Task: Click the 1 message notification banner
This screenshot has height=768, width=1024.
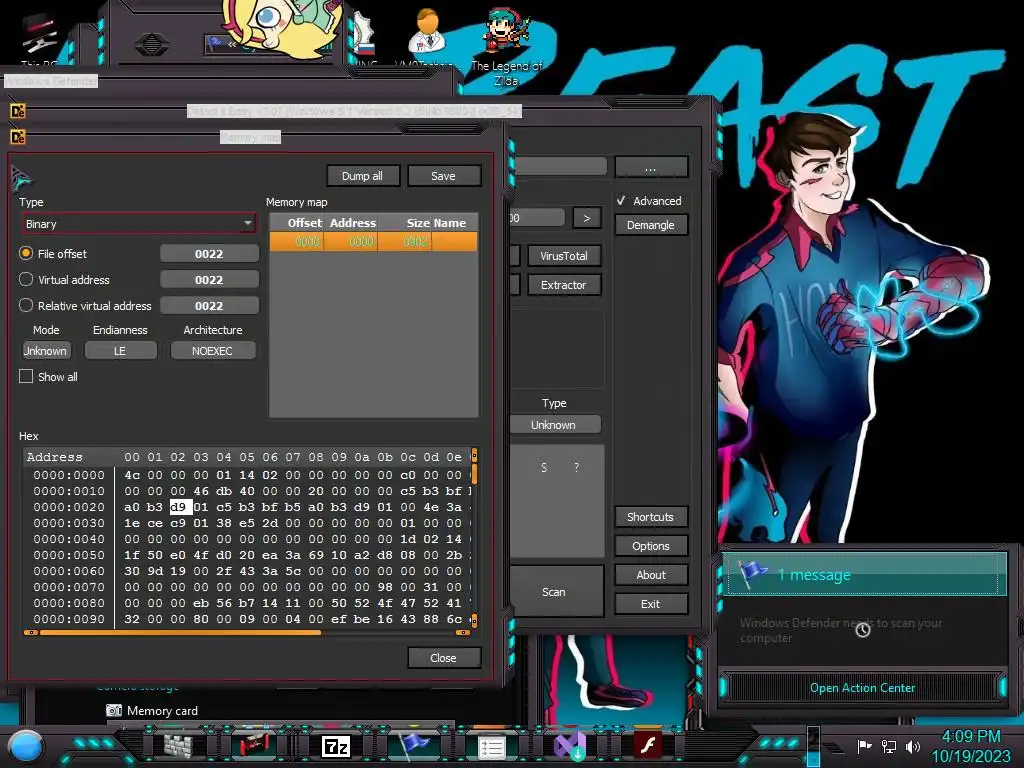Action: 863,574
